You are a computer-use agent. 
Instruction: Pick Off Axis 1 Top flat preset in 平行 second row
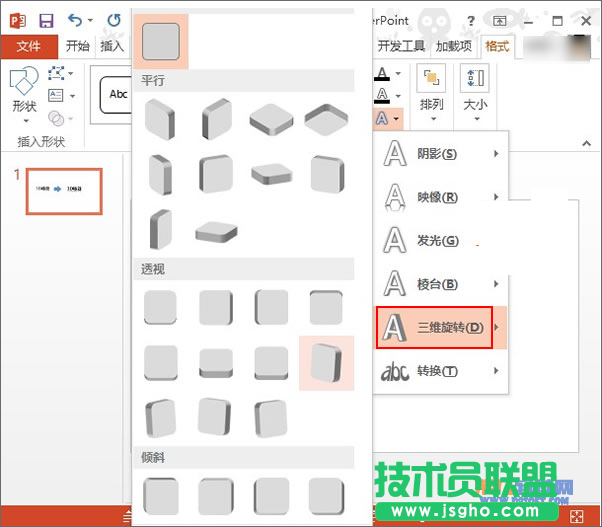point(271,174)
